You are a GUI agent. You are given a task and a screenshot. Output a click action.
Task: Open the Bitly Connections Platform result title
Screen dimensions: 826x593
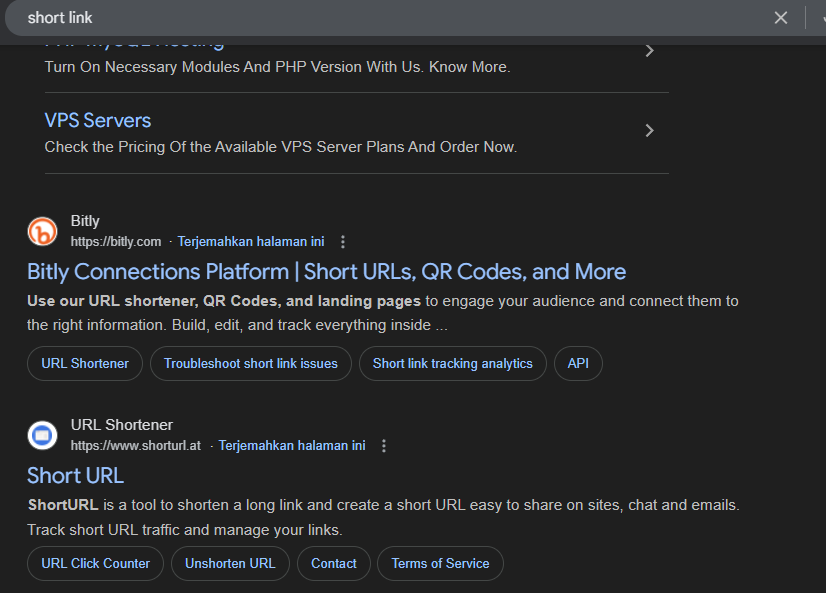point(327,272)
